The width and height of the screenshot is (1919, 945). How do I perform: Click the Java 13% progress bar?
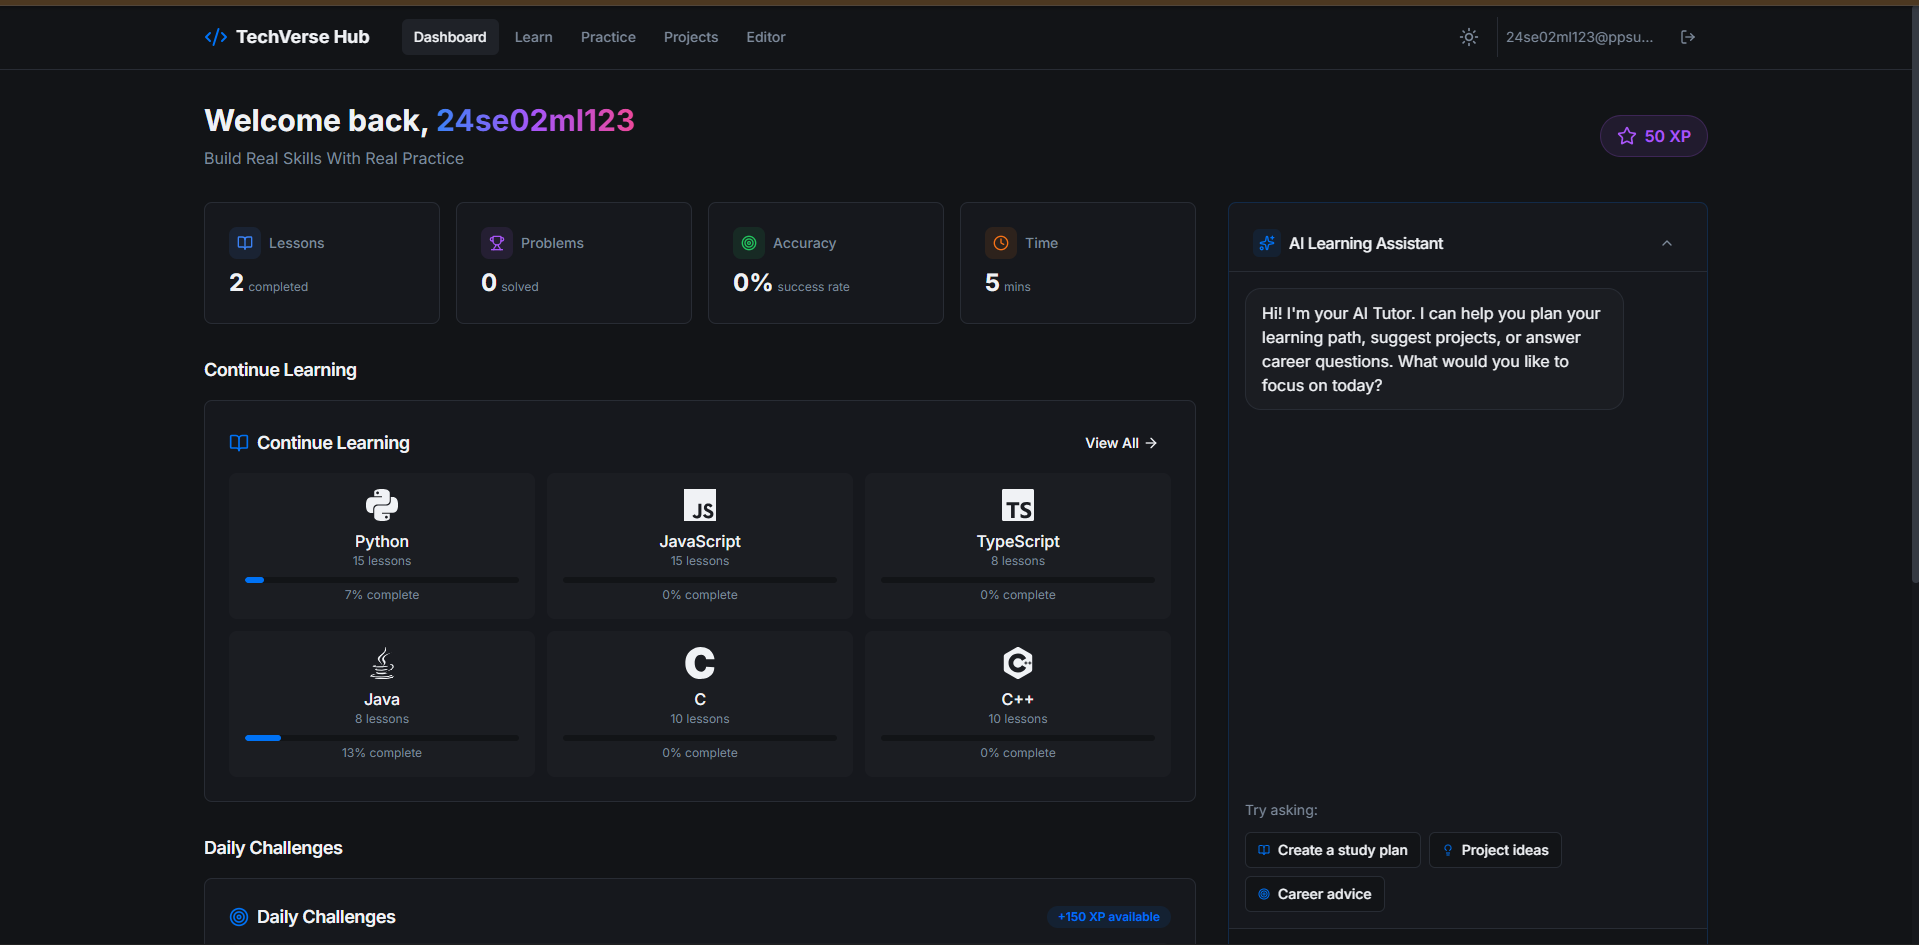point(381,737)
